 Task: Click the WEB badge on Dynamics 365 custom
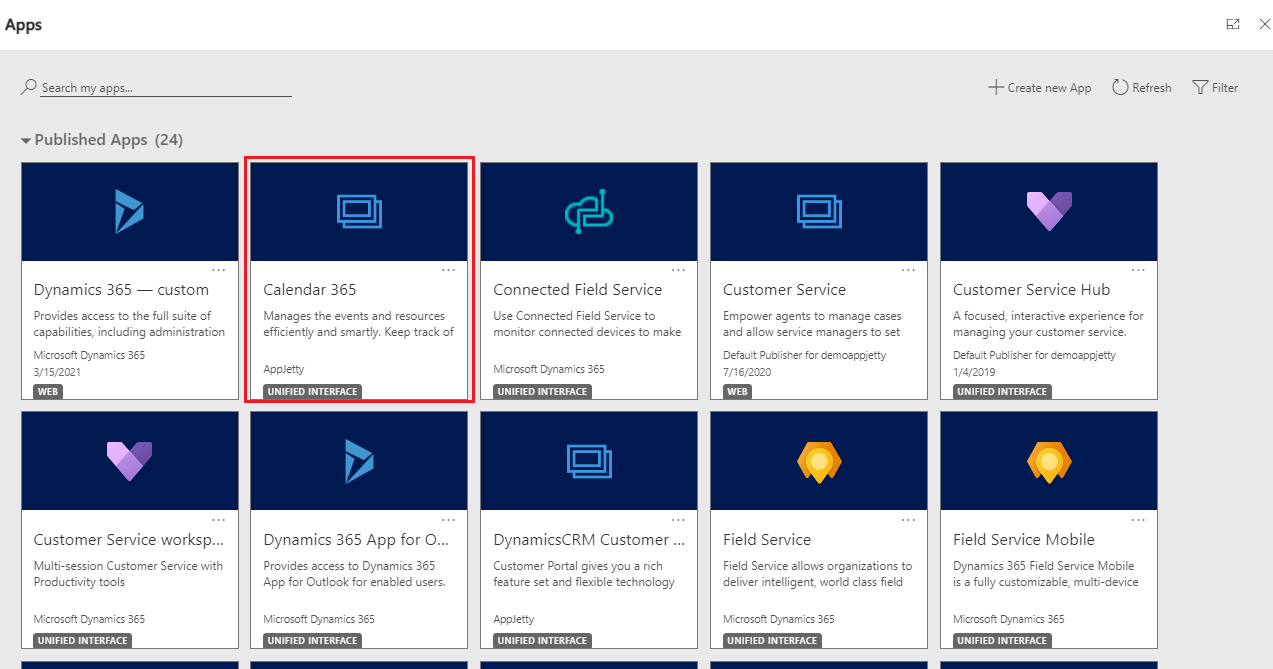[48, 392]
